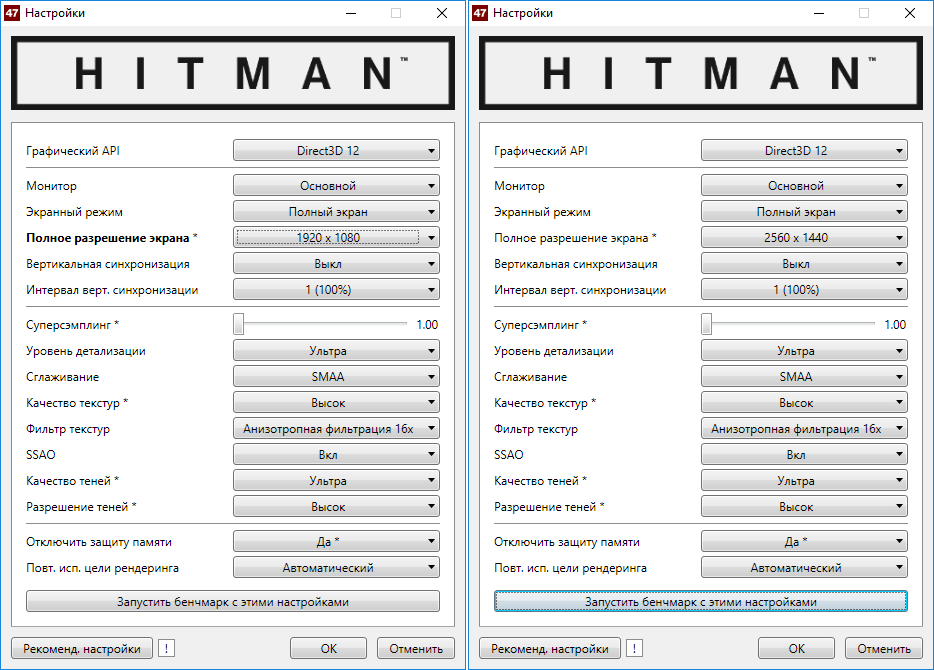The height and width of the screenshot is (670, 934).
Task: Click Отменить in right window
Action: (884, 649)
